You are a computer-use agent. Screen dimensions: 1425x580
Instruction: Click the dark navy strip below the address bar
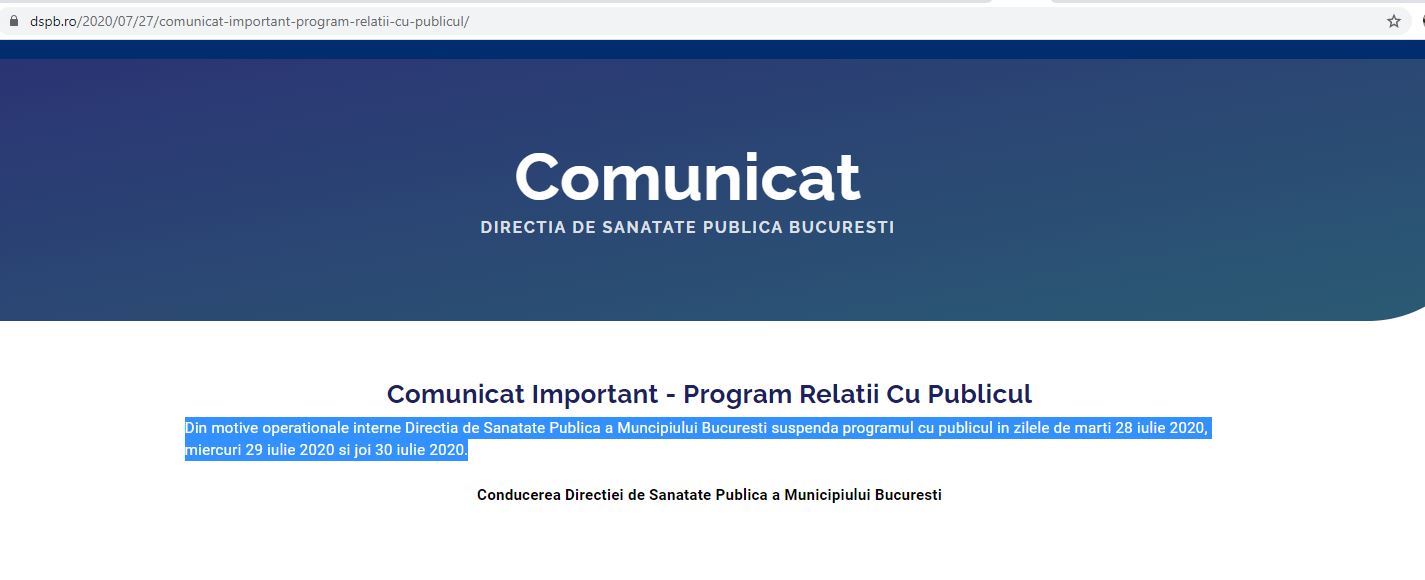700,50
